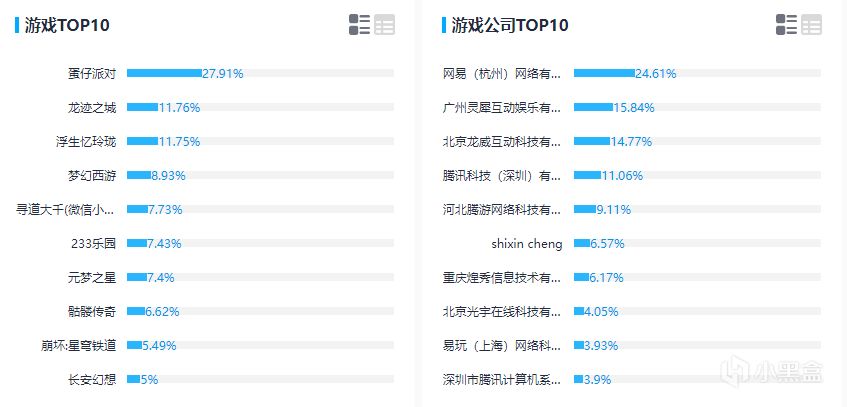Open the 腾讯科技（深圳）company entry

502,175
